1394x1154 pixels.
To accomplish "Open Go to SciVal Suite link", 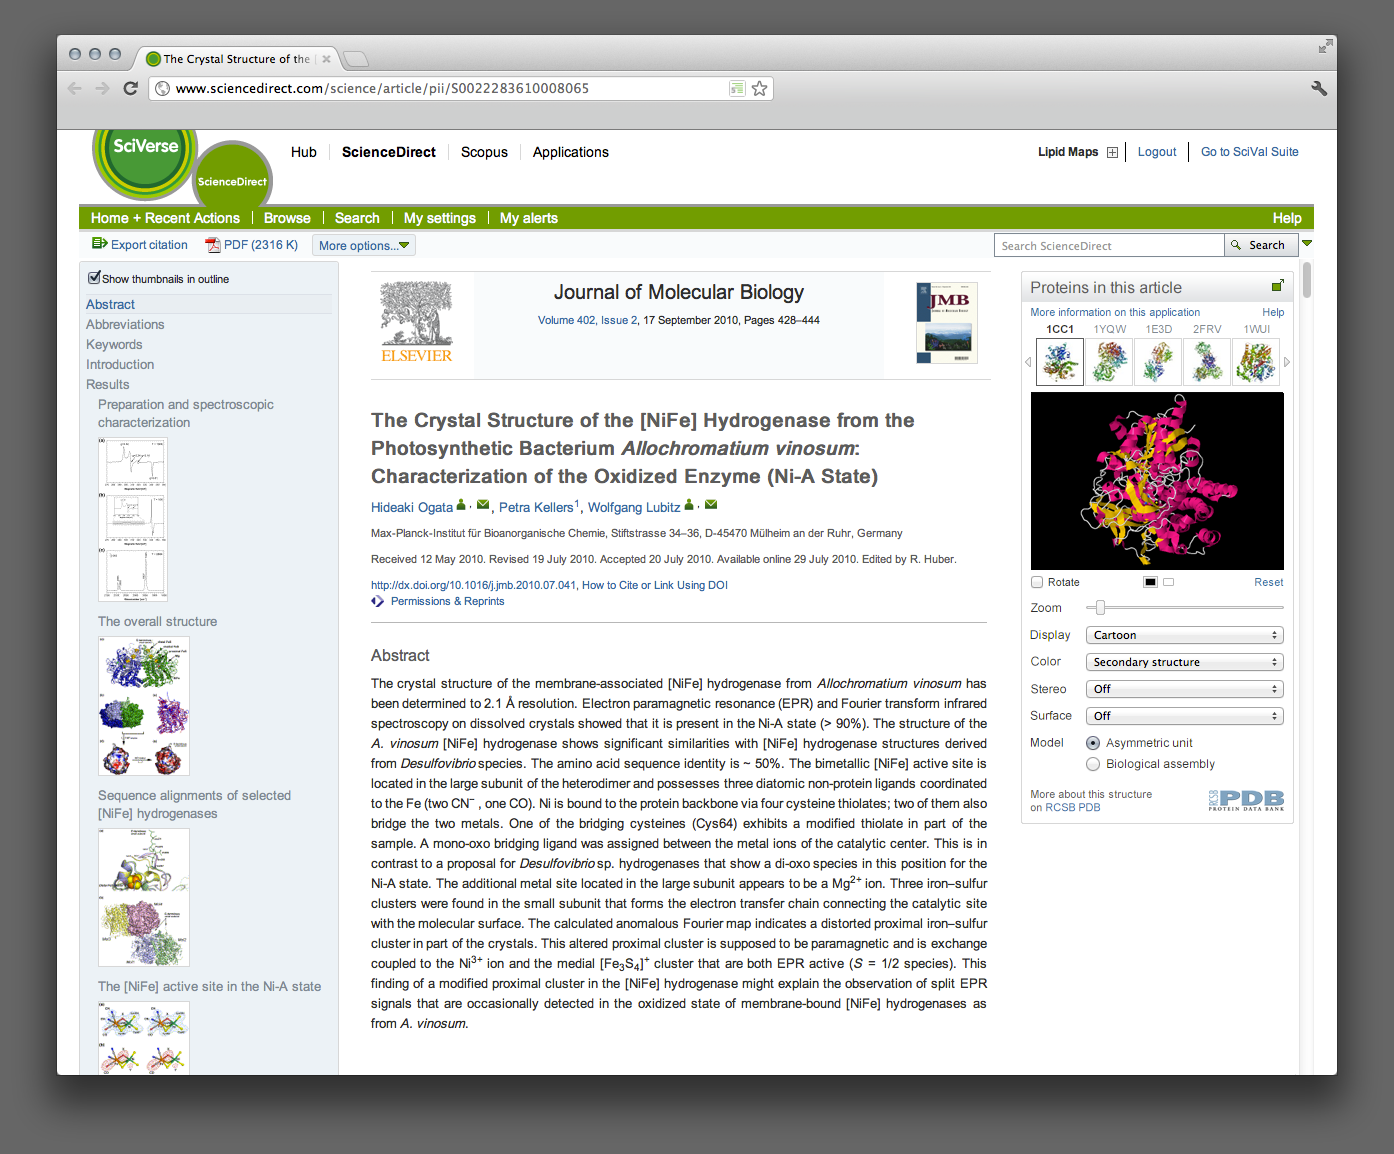I will click(1250, 152).
